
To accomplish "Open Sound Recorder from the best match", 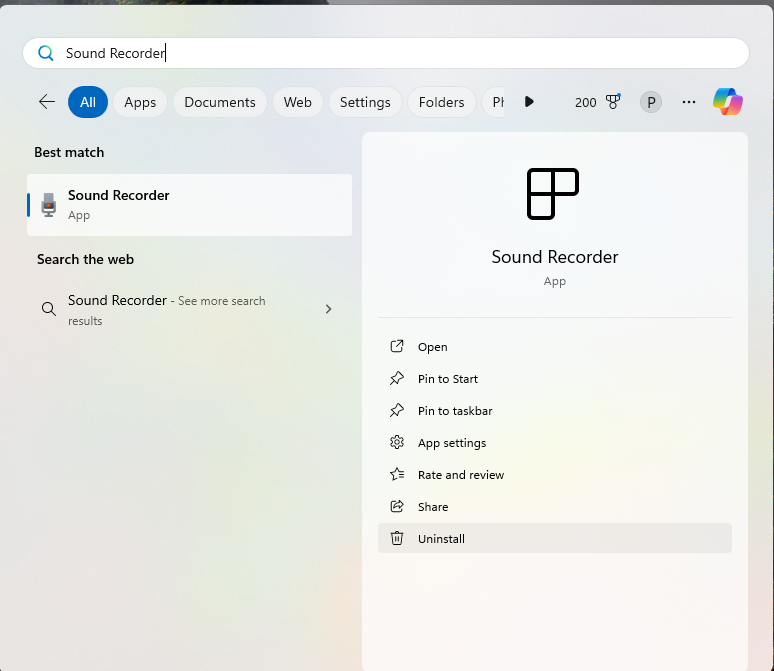I will click(189, 205).
